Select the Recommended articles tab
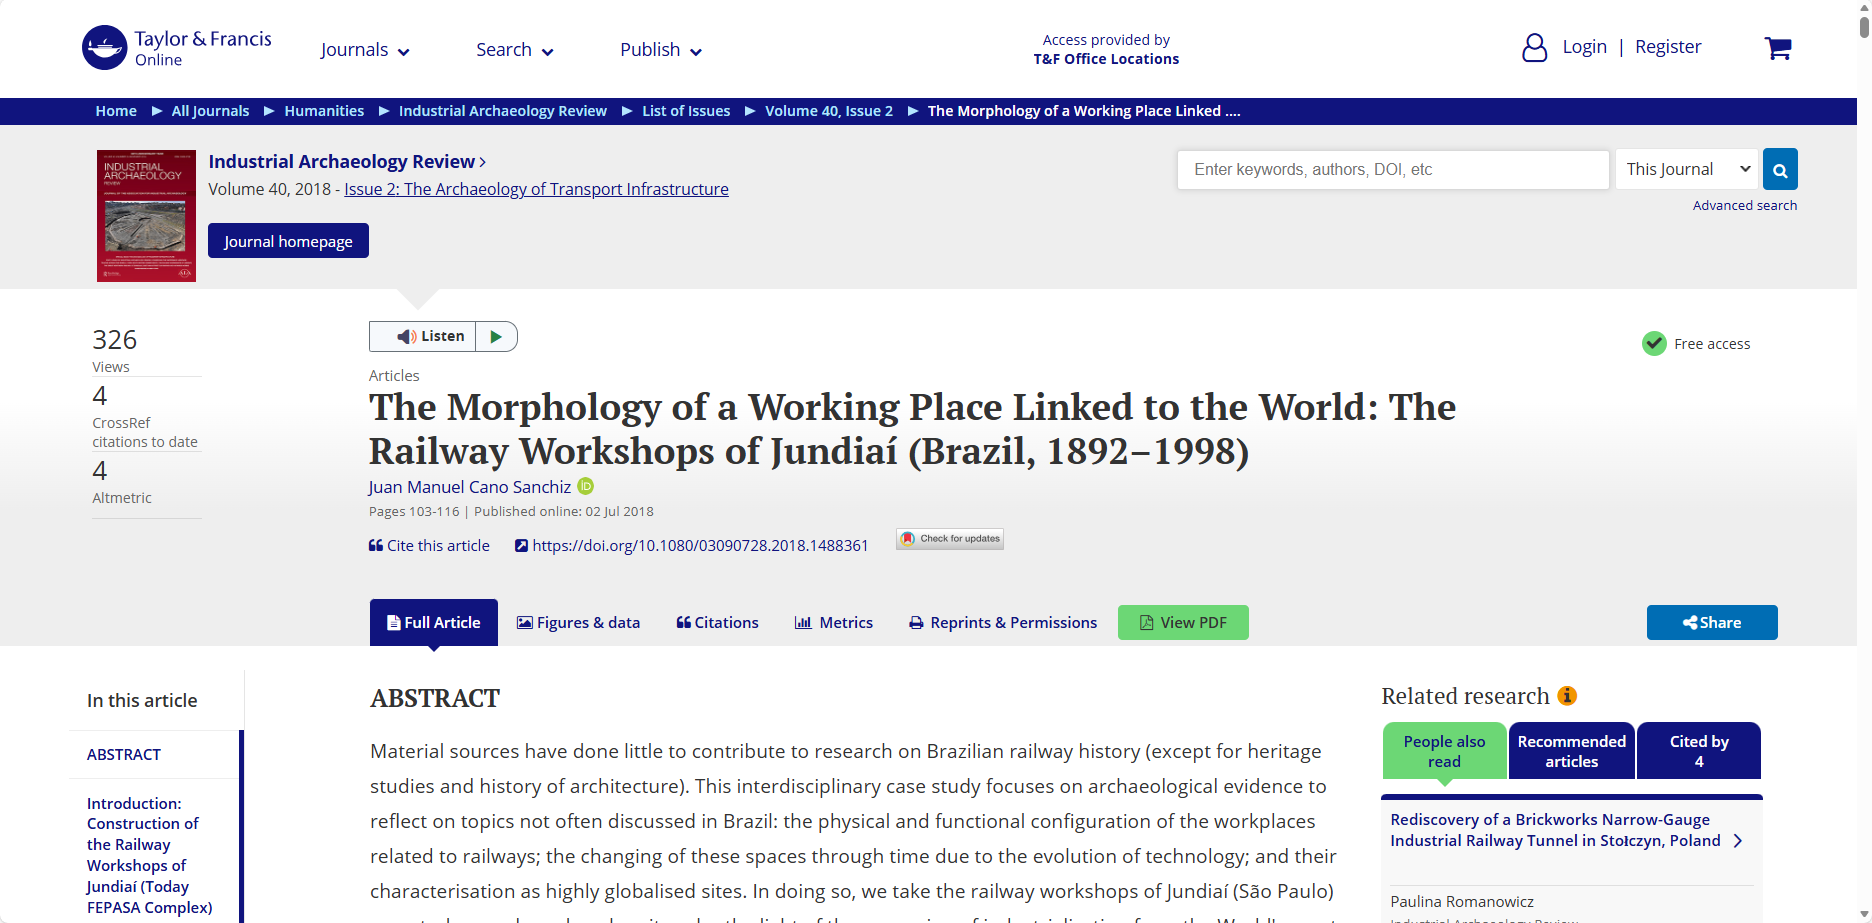This screenshot has height=923, width=1872. tap(1571, 751)
